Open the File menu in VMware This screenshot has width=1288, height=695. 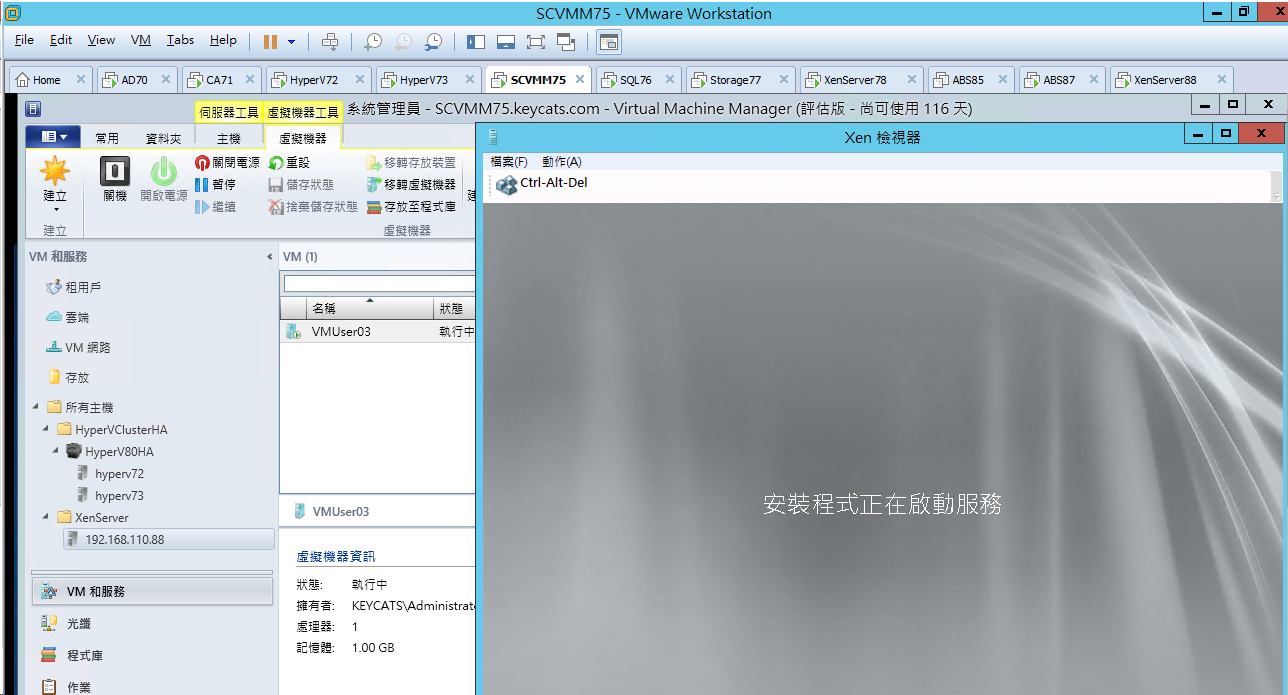[24, 40]
